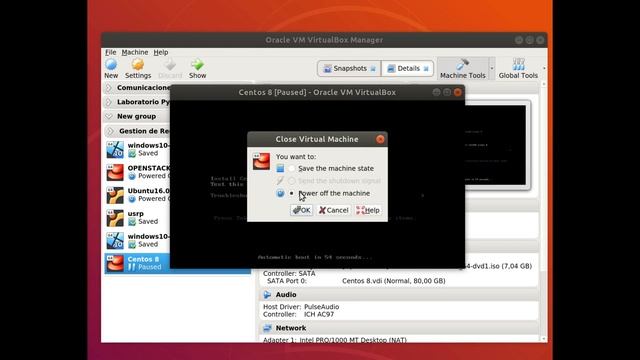
Task: Select the Ubuntu16.0 VM icon
Action: pos(115,195)
